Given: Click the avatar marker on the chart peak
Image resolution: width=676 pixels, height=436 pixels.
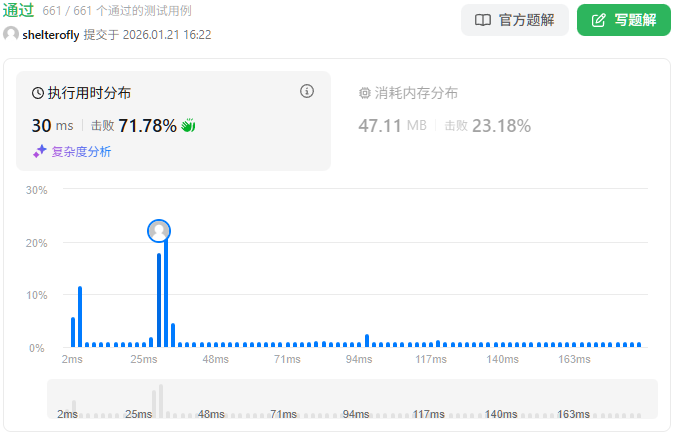Looking at the screenshot, I should 159,231.
